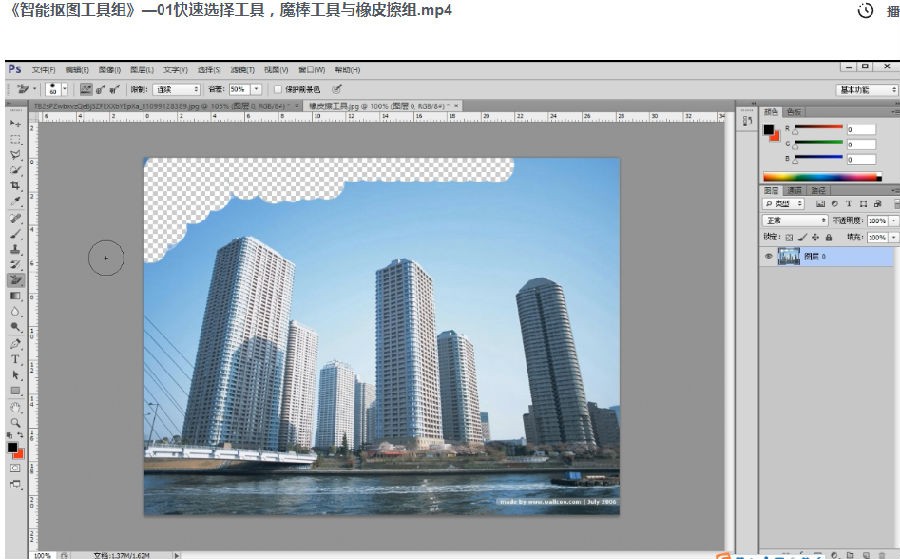Select the Move tool
This screenshot has height=559, width=900.
15,123
